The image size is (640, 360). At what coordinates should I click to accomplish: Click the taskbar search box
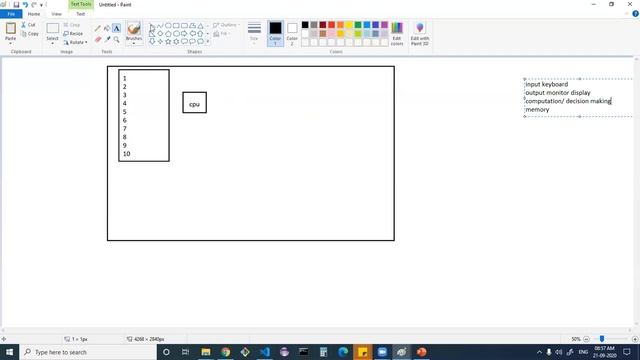(x=88, y=352)
